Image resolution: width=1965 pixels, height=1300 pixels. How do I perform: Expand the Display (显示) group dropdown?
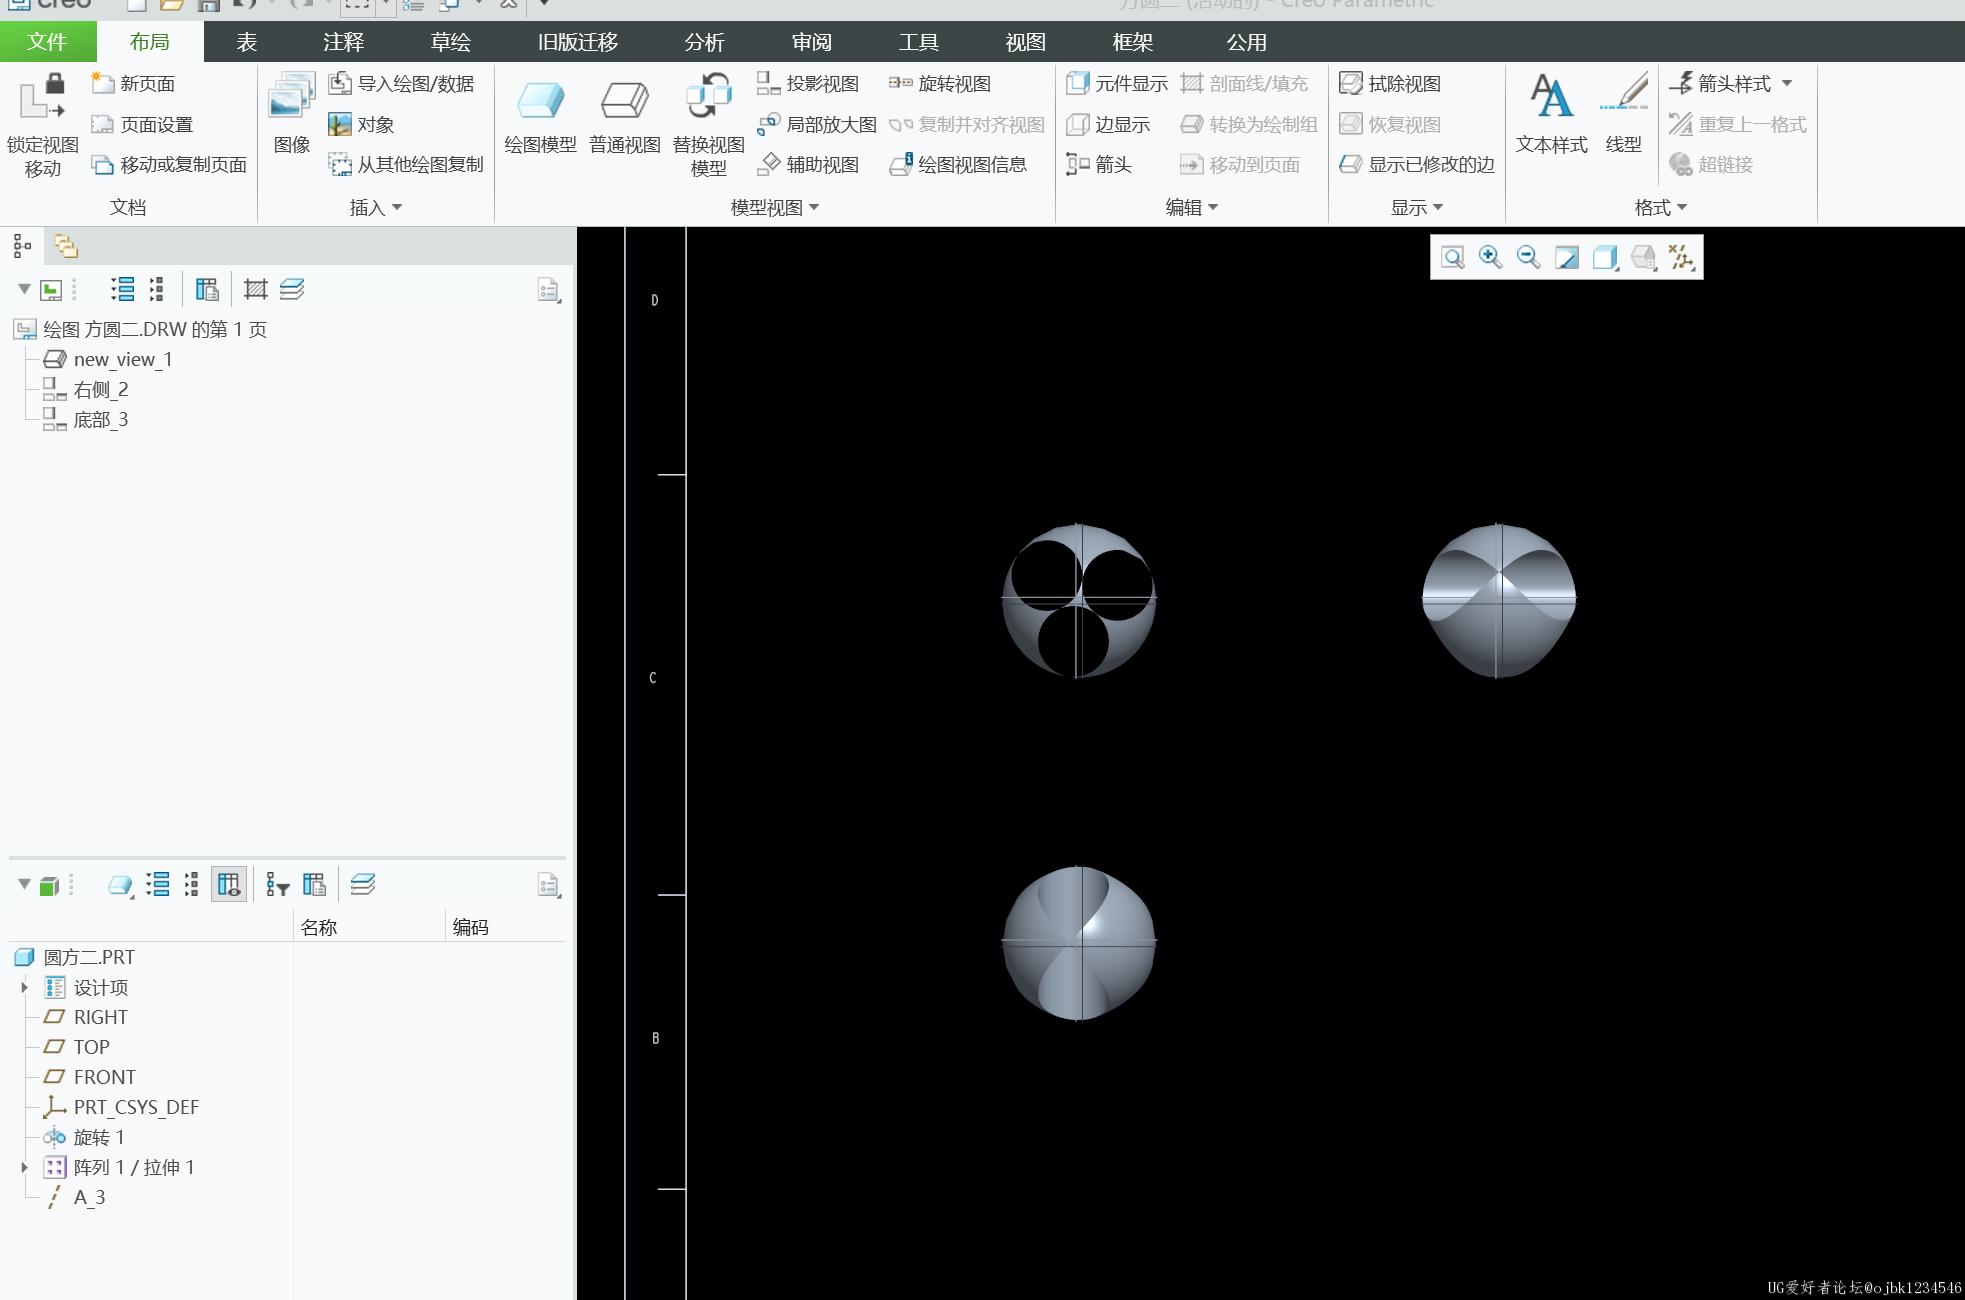1417,207
